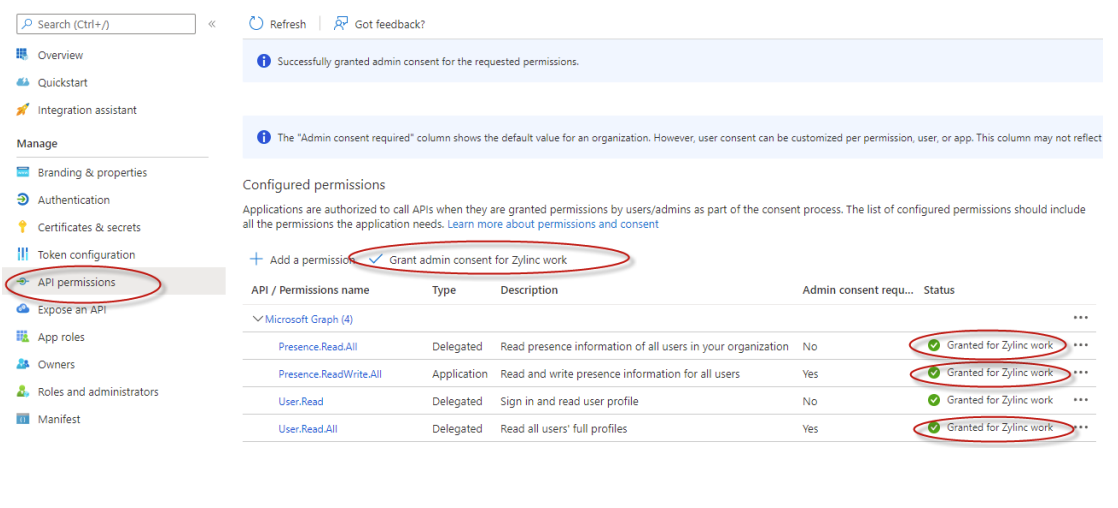Click the Got feedback person icon
The width and height of the screenshot is (1118, 508).
click(x=341, y=24)
